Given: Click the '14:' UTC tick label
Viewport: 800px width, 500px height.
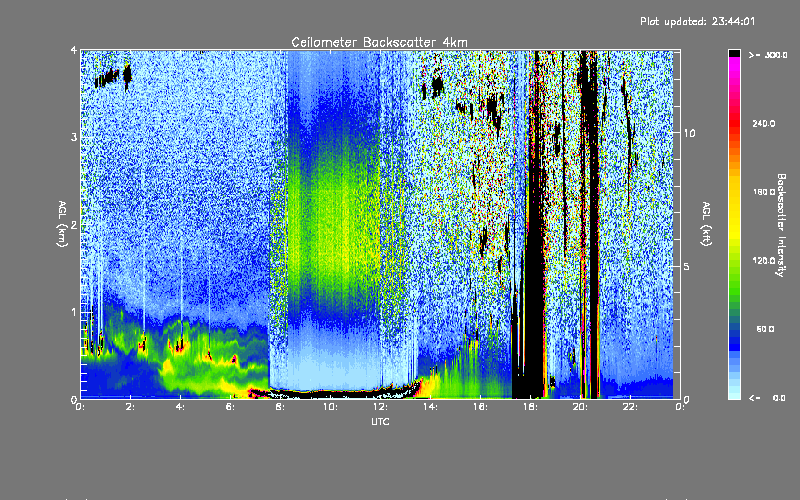Looking at the screenshot, I should coord(430,407).
